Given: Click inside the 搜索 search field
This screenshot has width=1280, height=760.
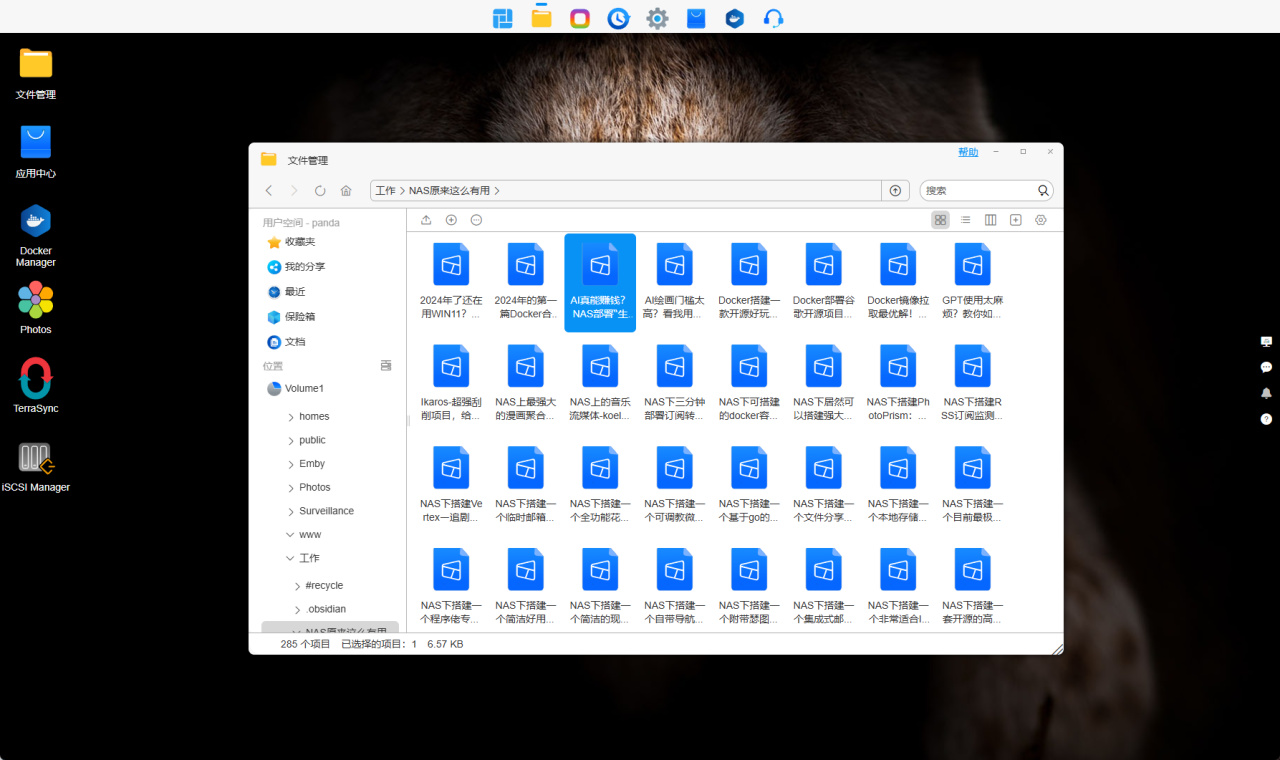Looking at the screenshot, I should [977, 190].
